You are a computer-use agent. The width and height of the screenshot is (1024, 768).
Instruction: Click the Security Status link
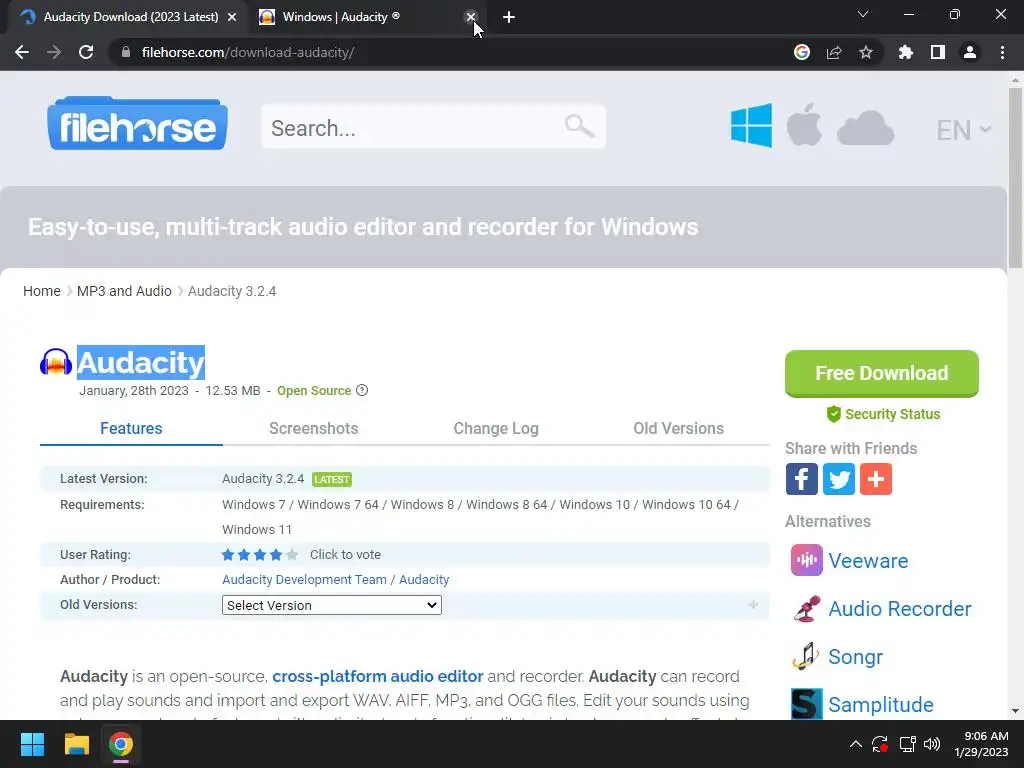pos(892,414)
